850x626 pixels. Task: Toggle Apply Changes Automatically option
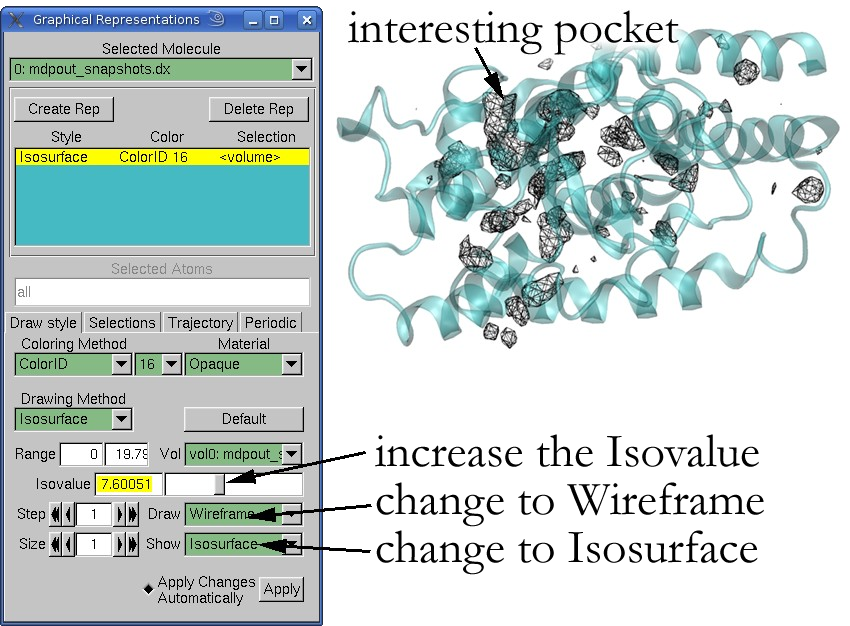click(x=149, y=590)
